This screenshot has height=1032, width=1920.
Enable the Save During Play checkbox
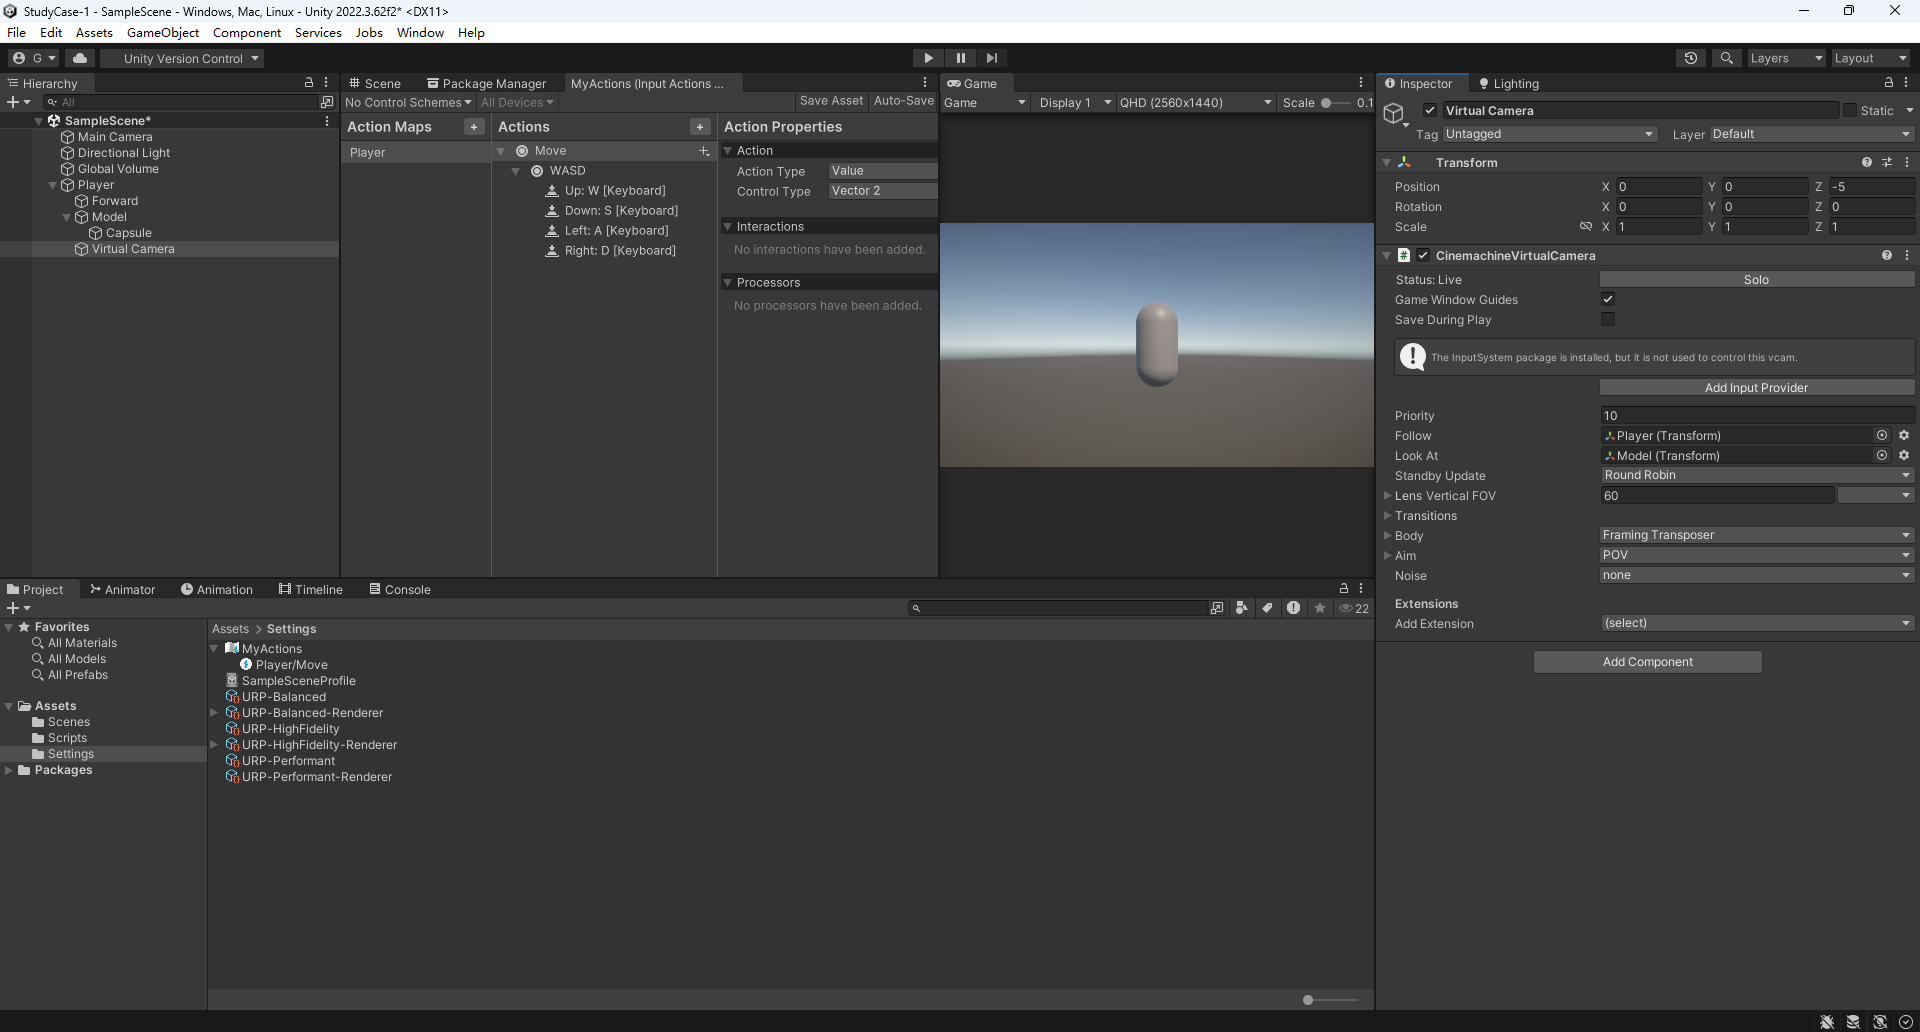click(x=1608, y=320)
